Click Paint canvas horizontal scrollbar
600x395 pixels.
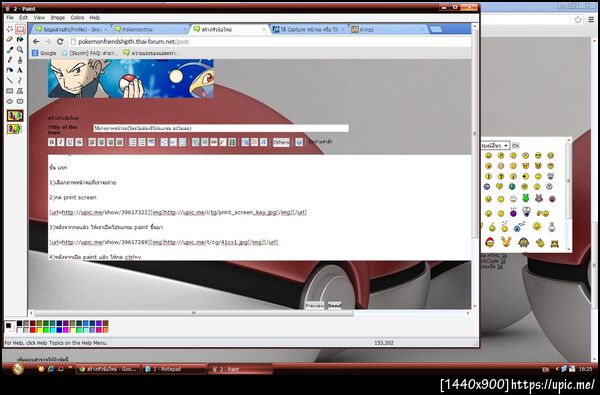(x=249, y=313)
